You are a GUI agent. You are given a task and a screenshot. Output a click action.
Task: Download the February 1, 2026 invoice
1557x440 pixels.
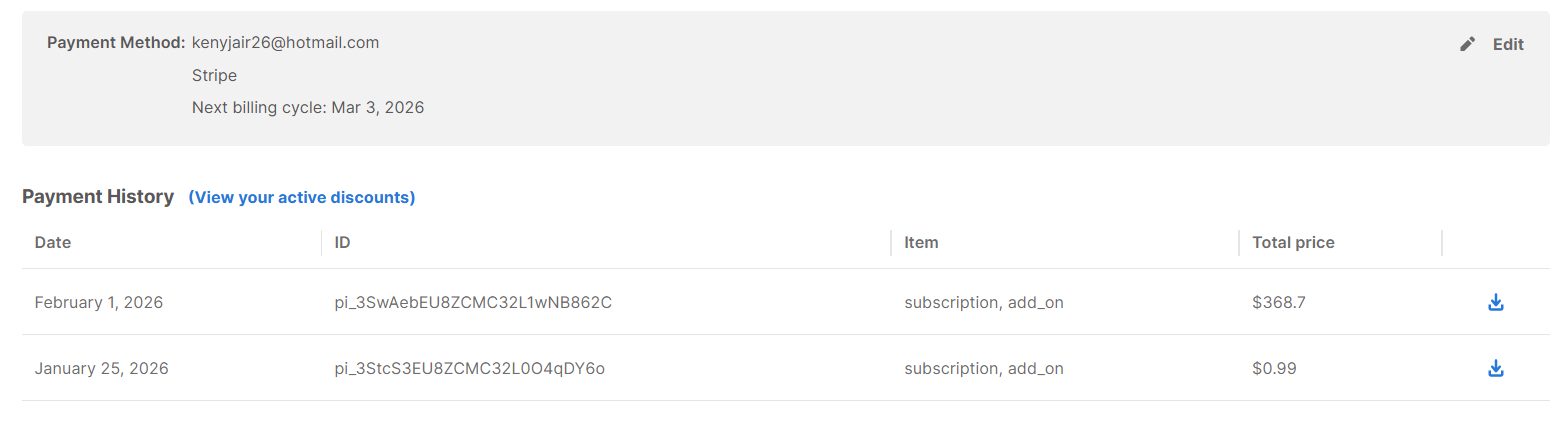[1495, 302]
